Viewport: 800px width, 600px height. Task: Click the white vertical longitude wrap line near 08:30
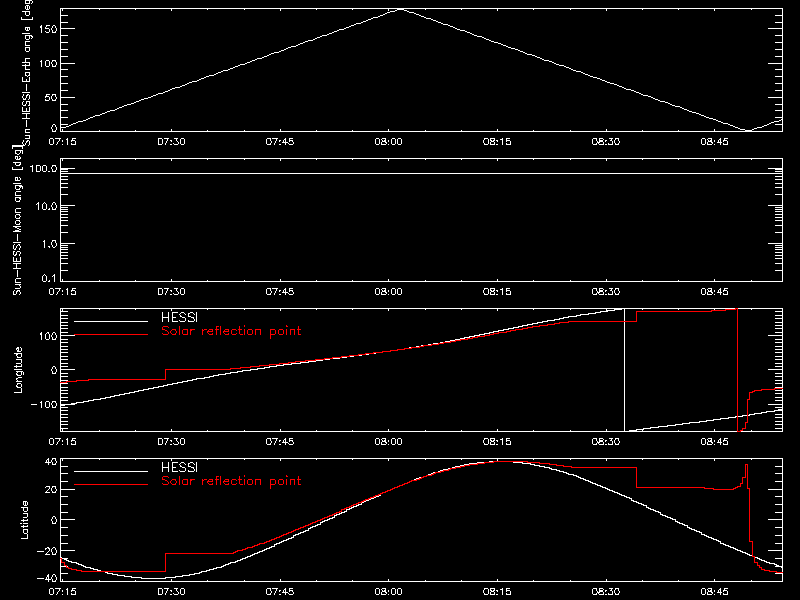click(x=624, y=370)
